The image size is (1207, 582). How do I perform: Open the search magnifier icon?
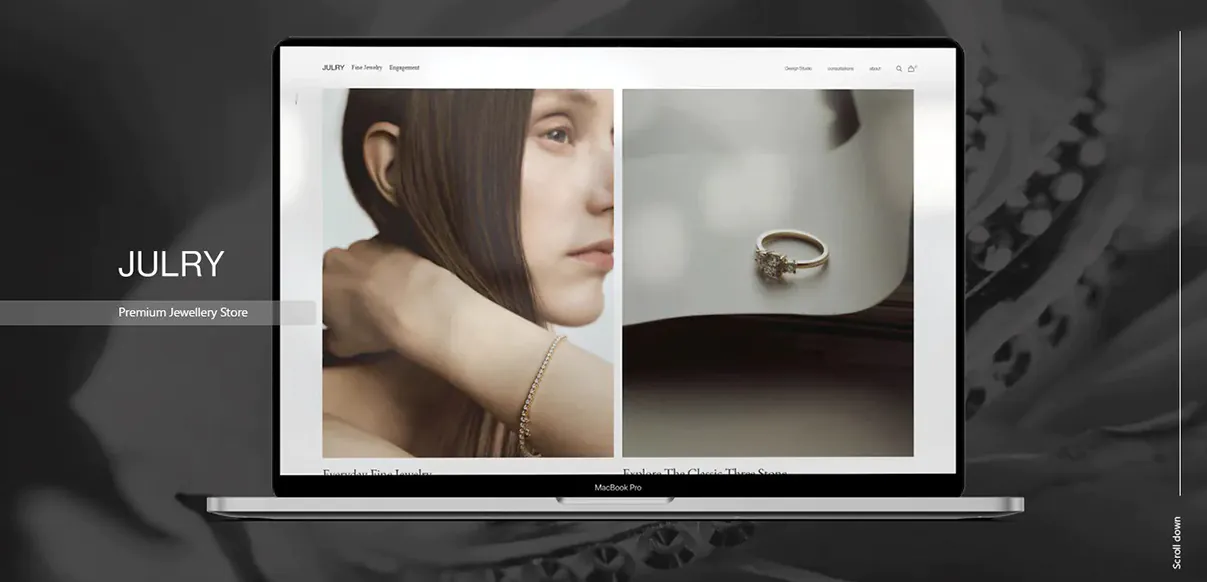899,68
